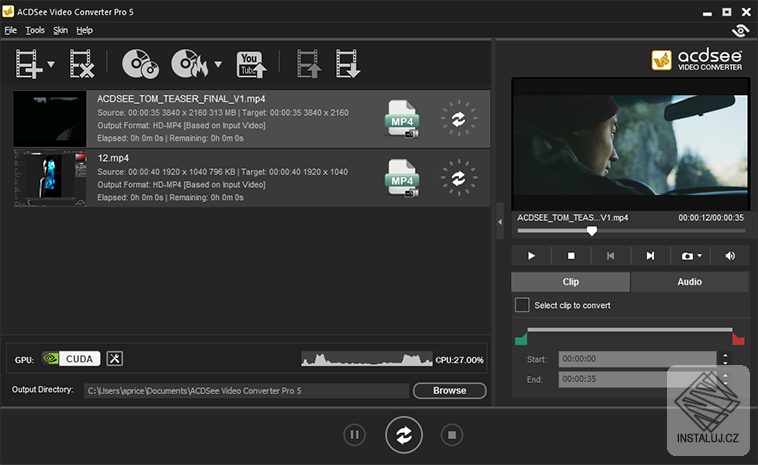Expand the snapshot dropdown arrow

click(x=700, y=256)
